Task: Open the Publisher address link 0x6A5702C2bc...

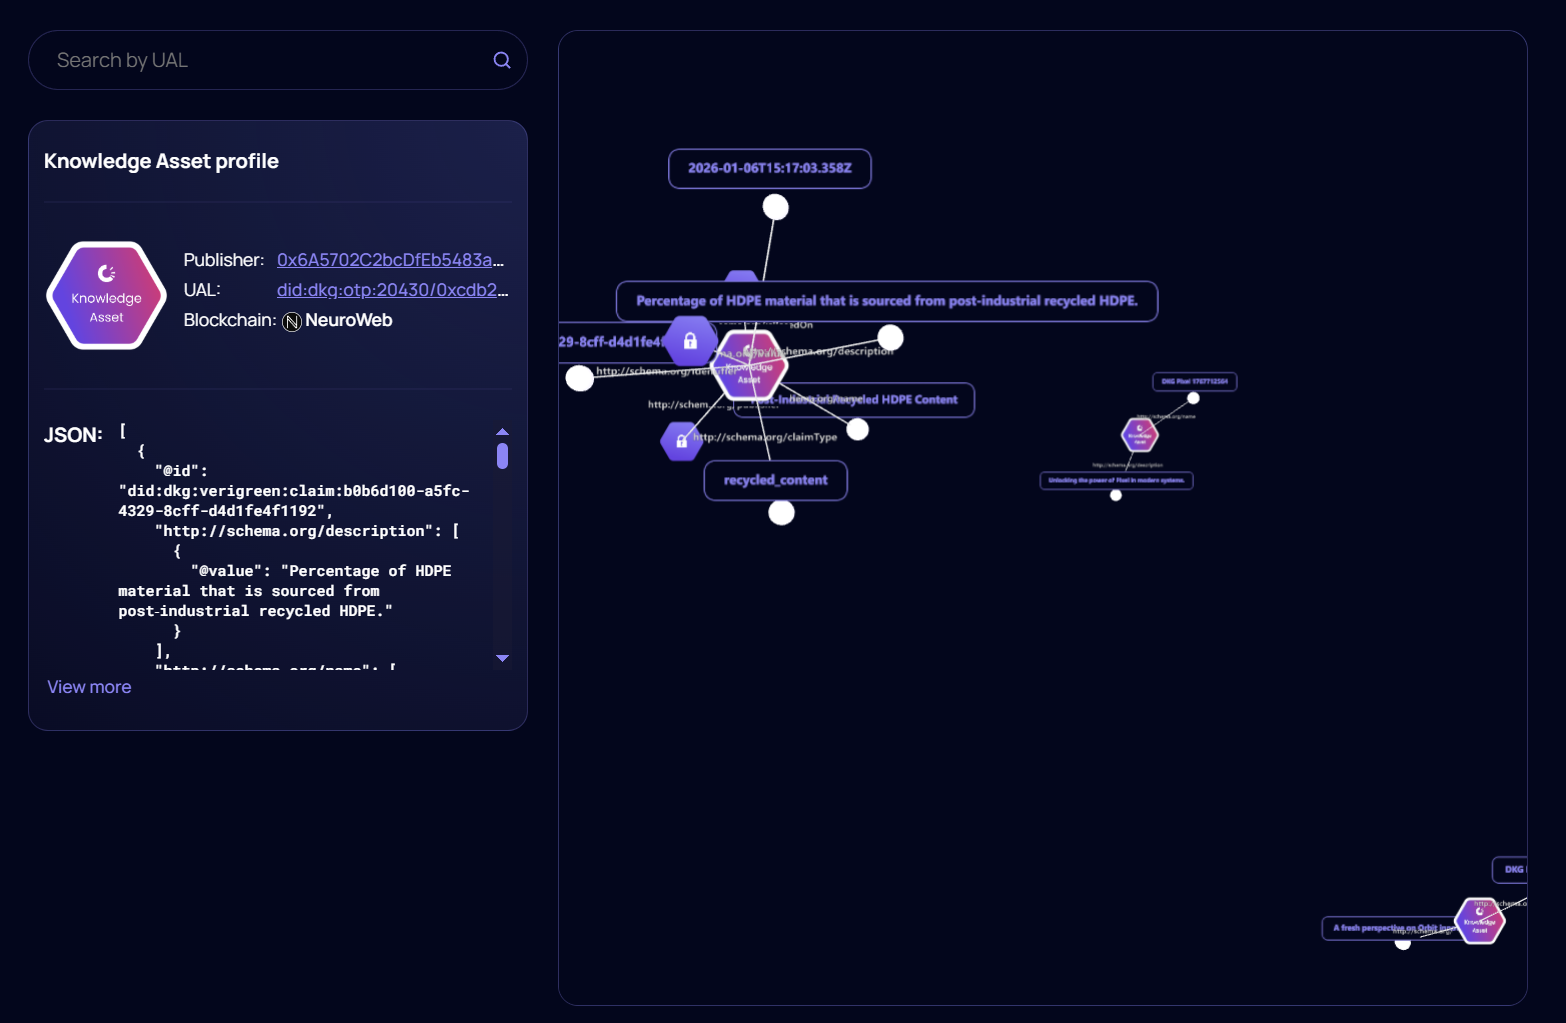Action: click(390, 259)
